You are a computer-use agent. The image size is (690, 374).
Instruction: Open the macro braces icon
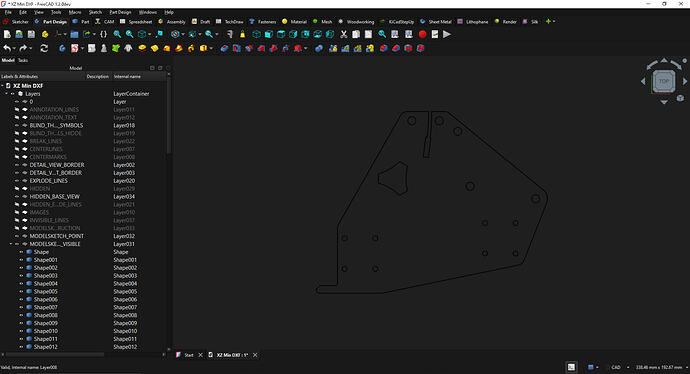[x=103, y=34]
